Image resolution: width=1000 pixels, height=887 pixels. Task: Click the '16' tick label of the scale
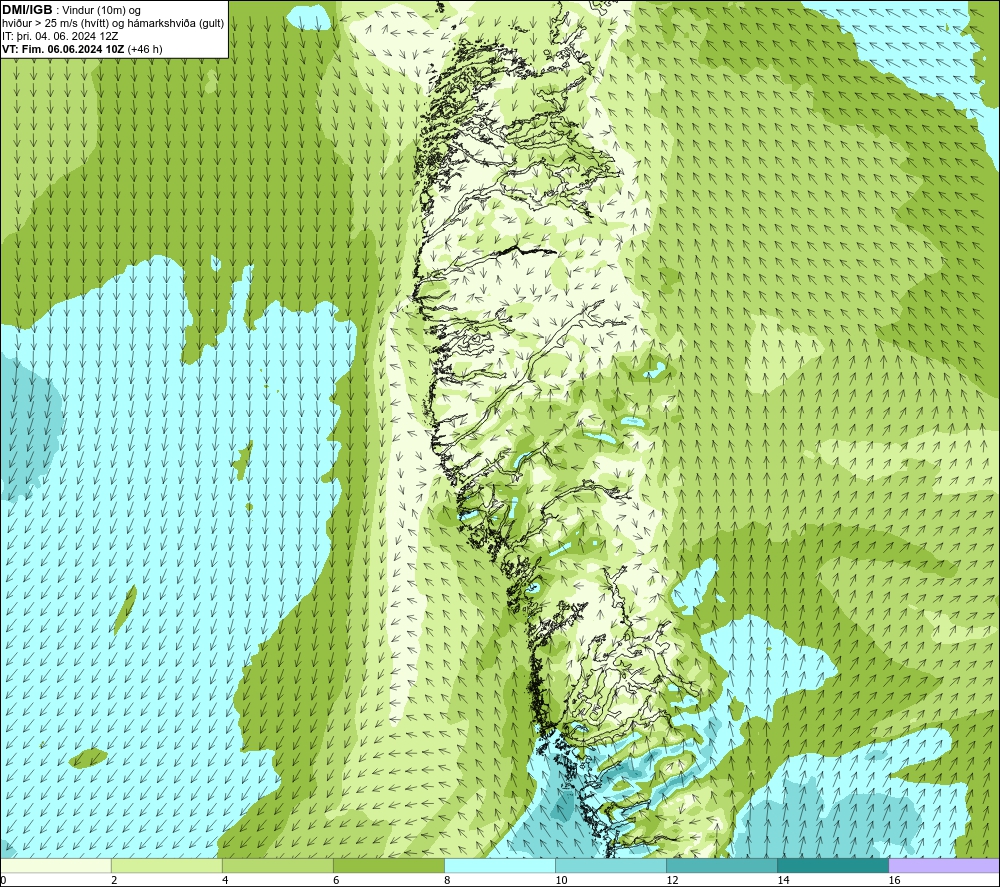(x=893, y=881)
